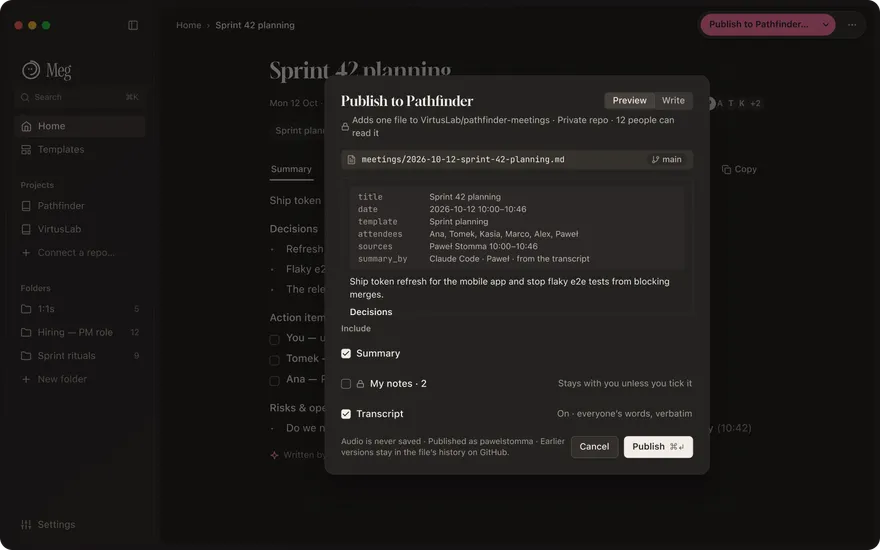The width and height of the screenshot is (880, 550).
Task: Check the 'You —' action item checkbox
Action: tap(274, 339)
